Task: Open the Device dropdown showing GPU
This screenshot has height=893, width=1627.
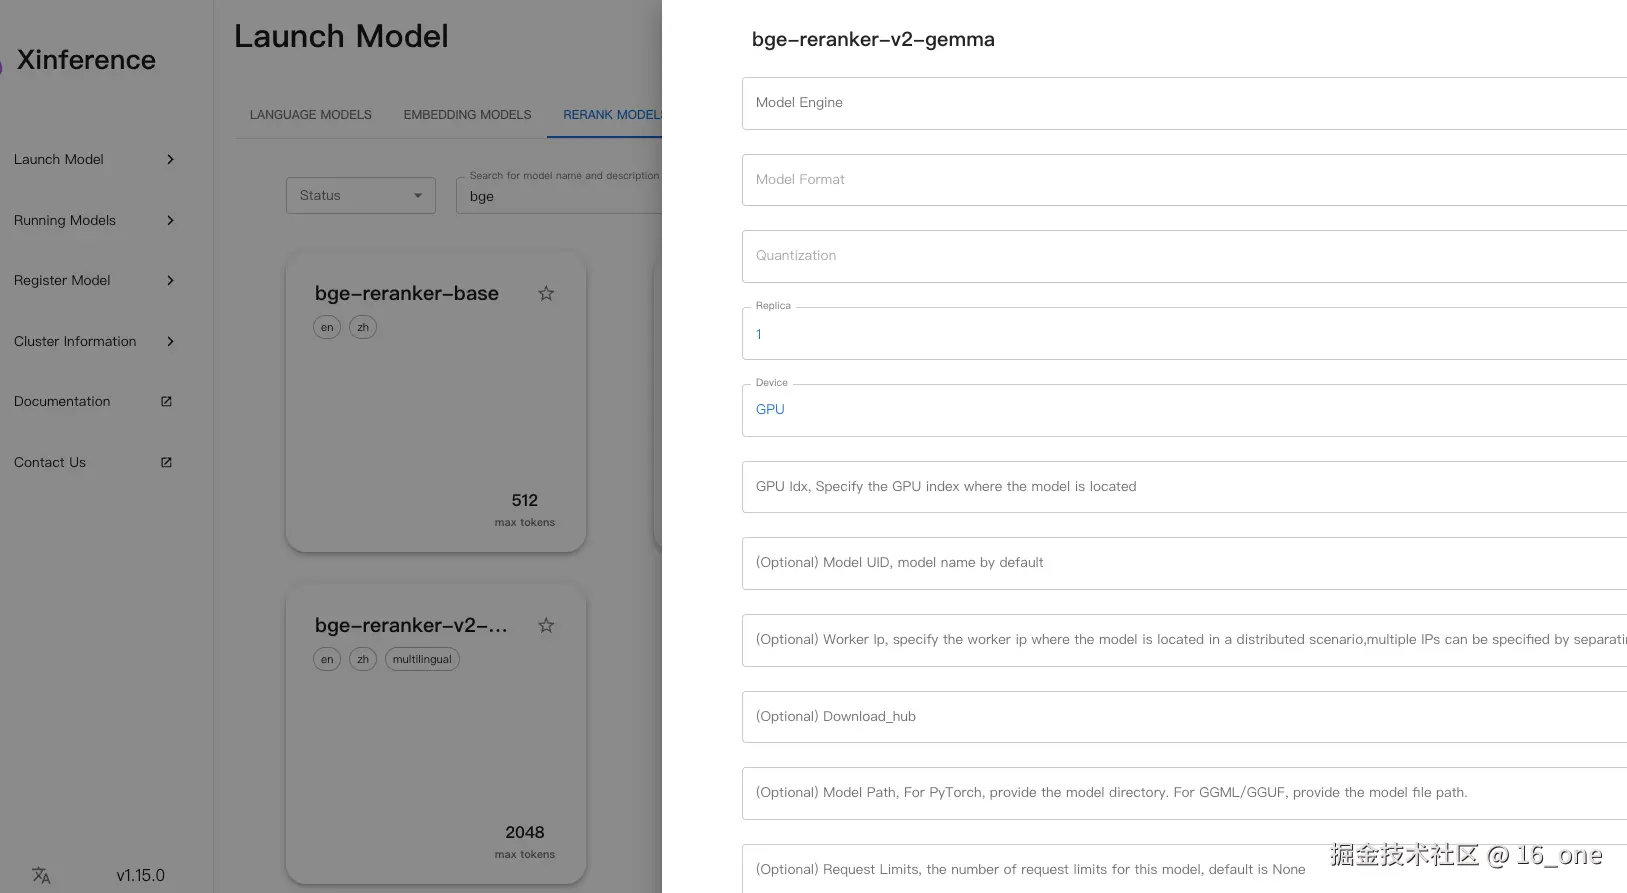Action: click(x=1184, y=410)
